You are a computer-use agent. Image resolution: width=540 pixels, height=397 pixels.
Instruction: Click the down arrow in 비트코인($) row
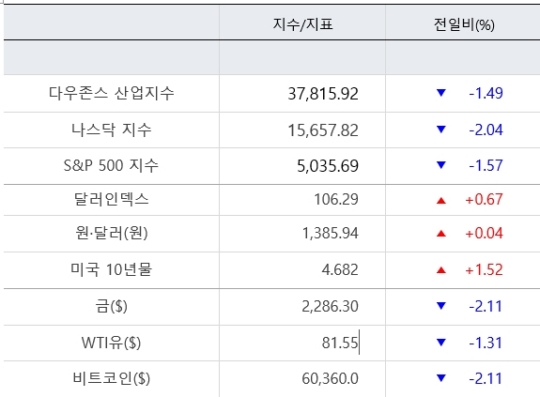(x=441, y=378)
